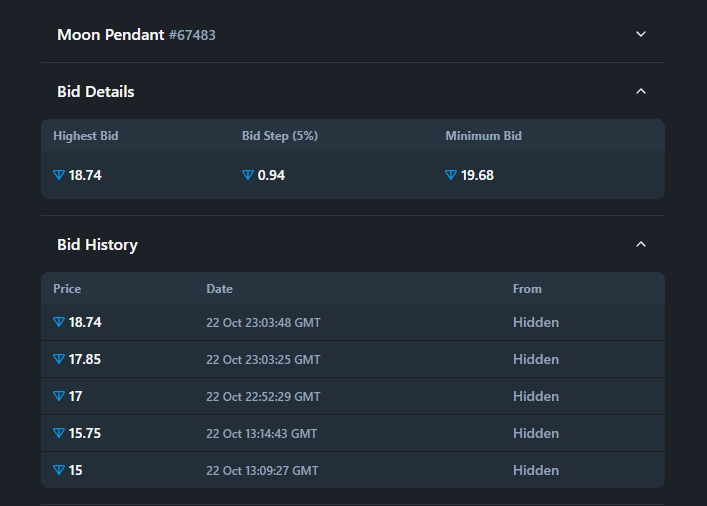Click the TON icon beside Bid Step 0.94

pyautogui.click(x=248, y=175)
